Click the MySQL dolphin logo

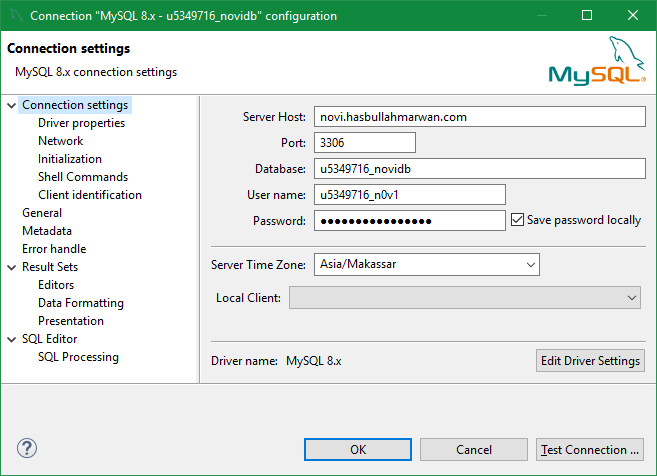coord(597,61)
